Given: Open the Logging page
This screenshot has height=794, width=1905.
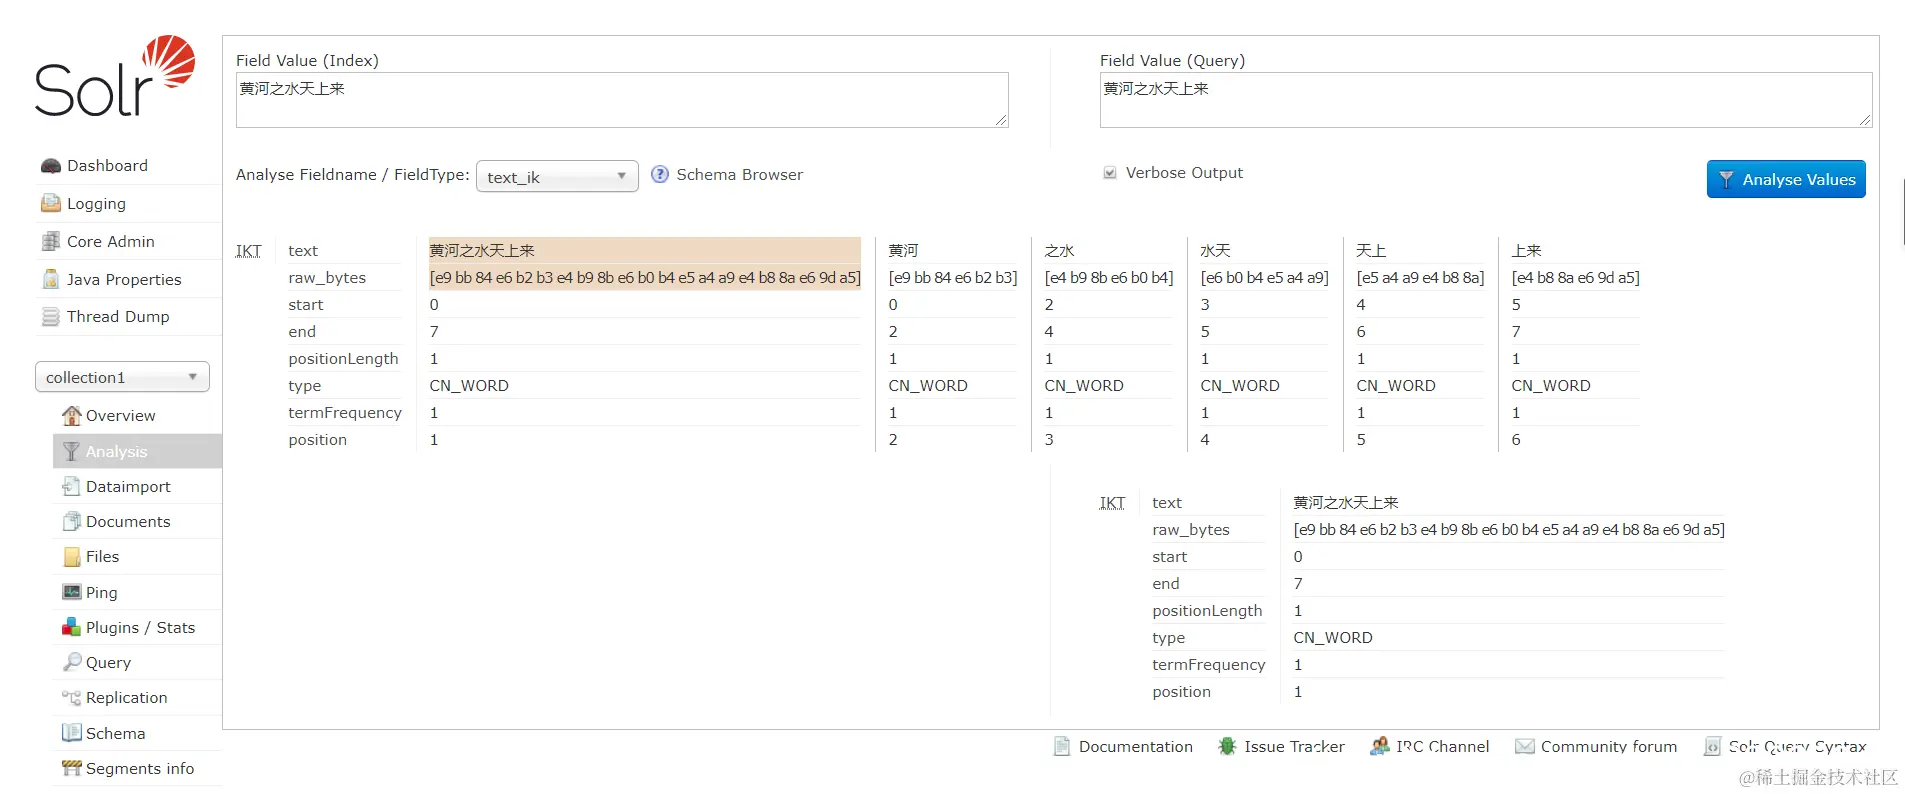Looking at the screenshot, I should [96, 204].
